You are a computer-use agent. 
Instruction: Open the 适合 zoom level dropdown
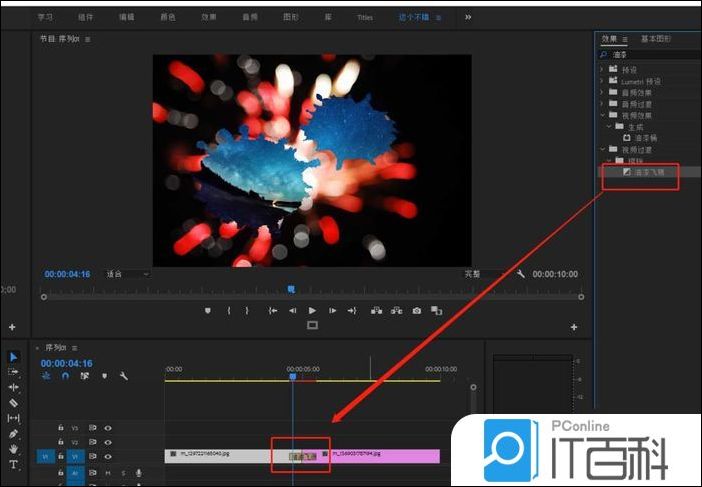tap(127, 274)
